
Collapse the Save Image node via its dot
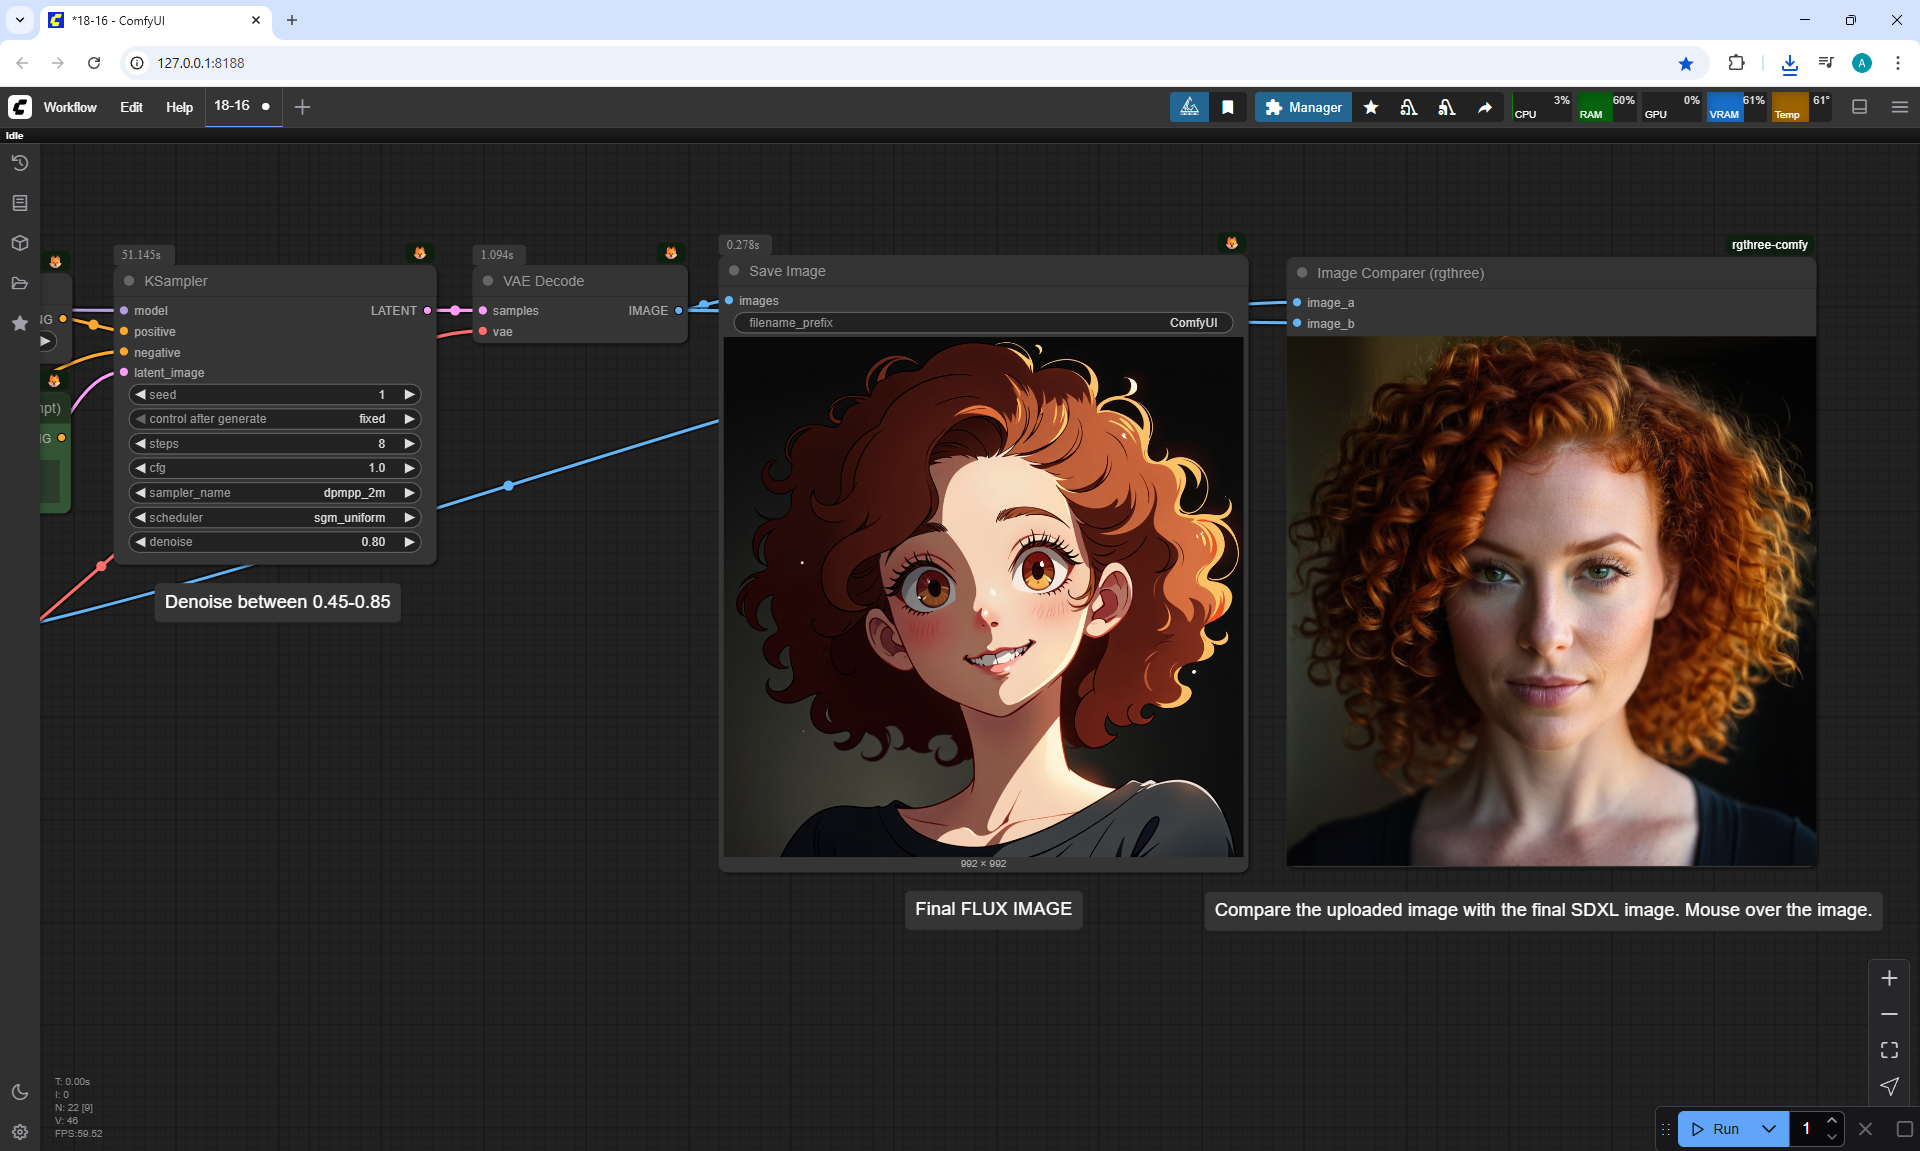tap(734, 271)
